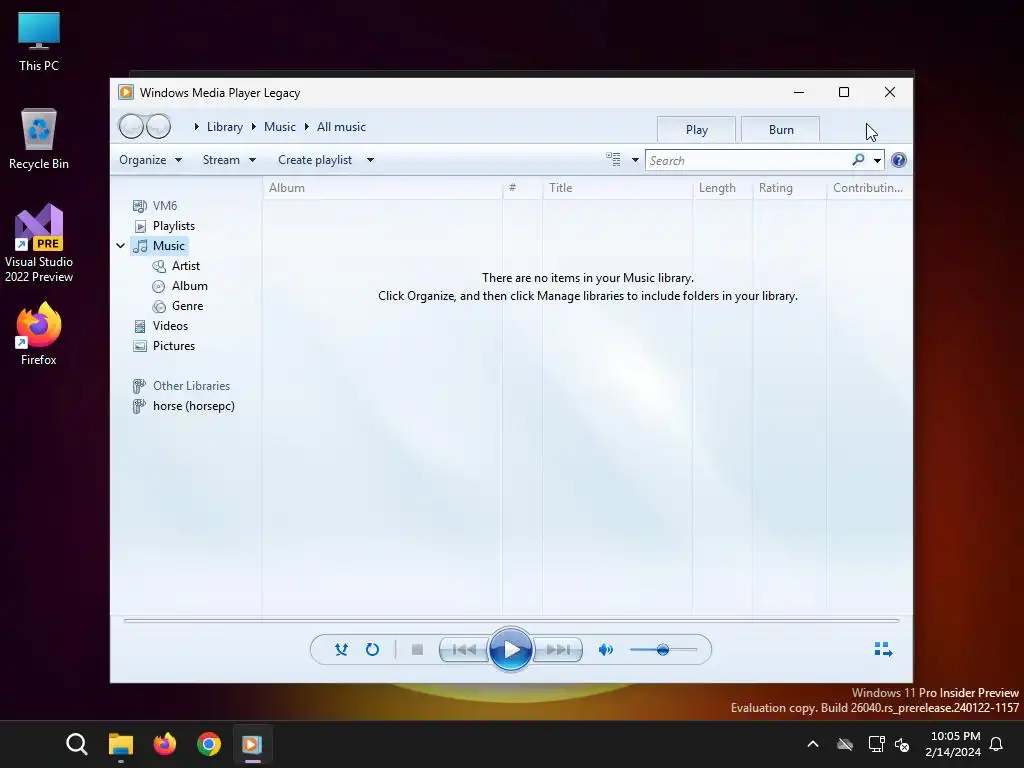This screenshot has width=1024, height=768.
Task: Click the Length column header
Action: pos(722,188)
